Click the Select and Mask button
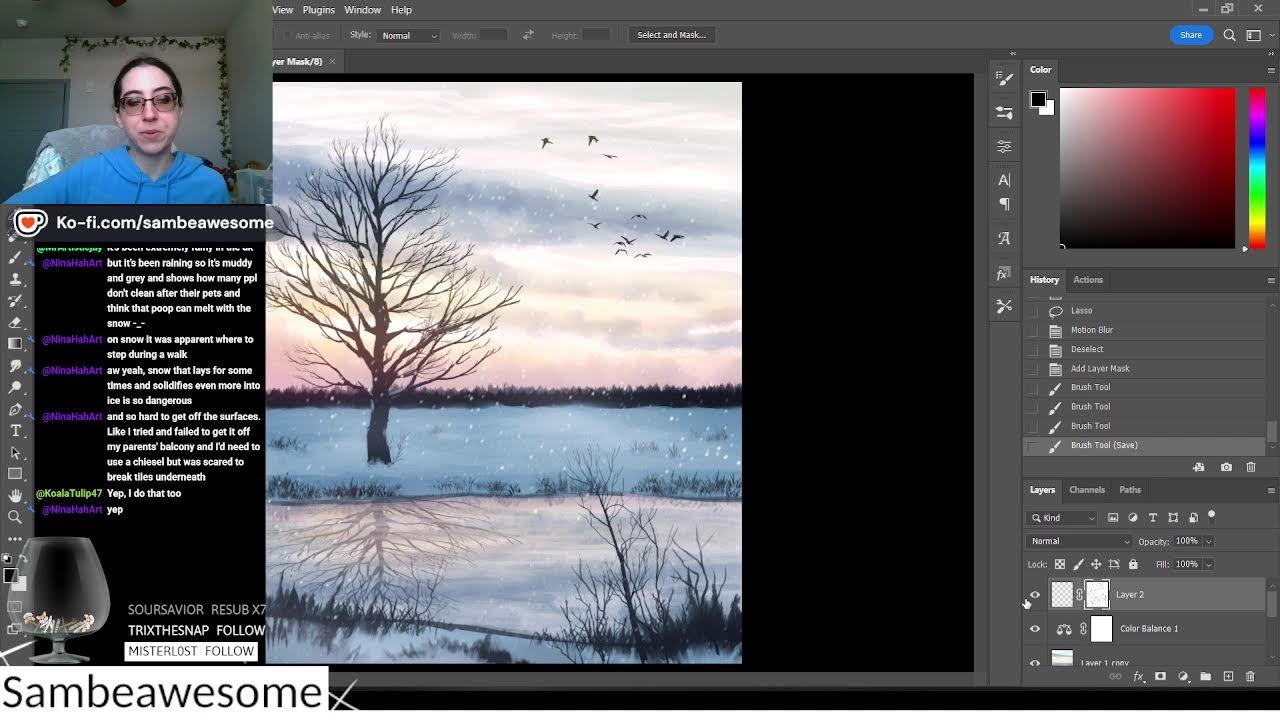The image size is (1280, 720). [x=672, y=35]
